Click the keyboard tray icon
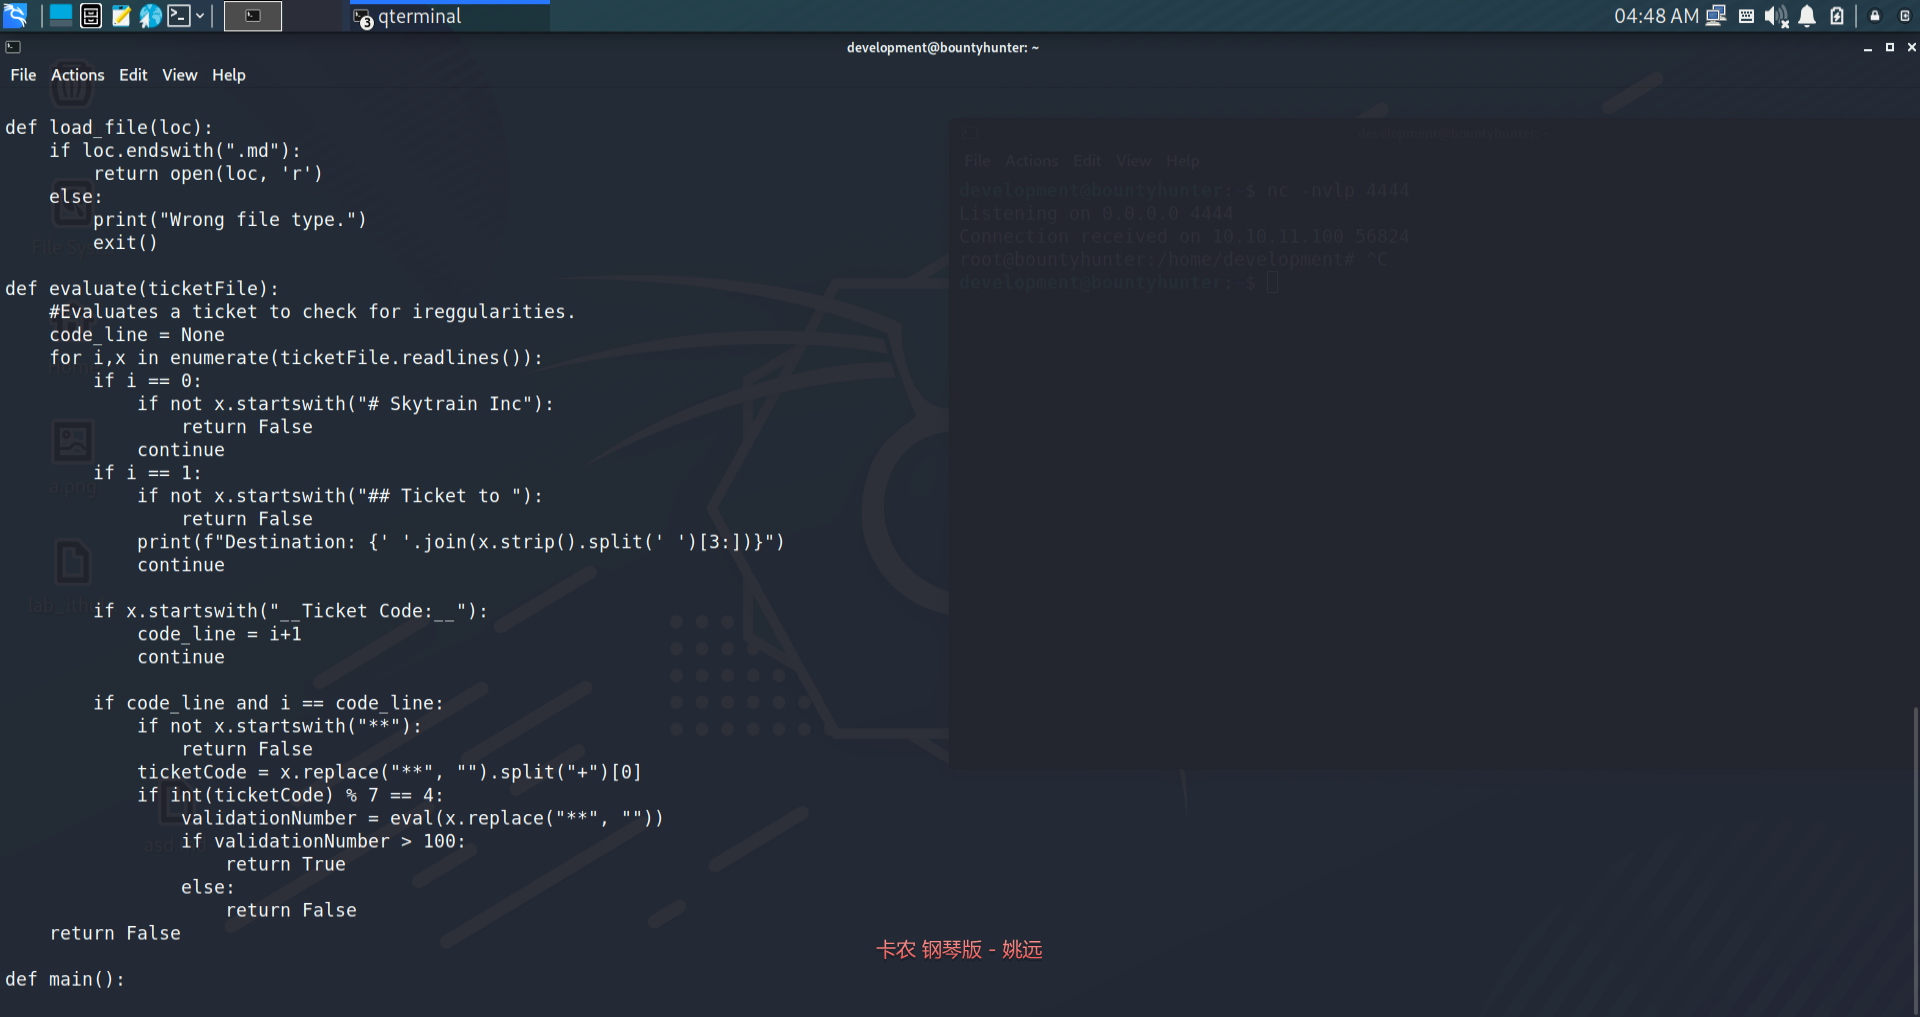 tap(1746, 16)
